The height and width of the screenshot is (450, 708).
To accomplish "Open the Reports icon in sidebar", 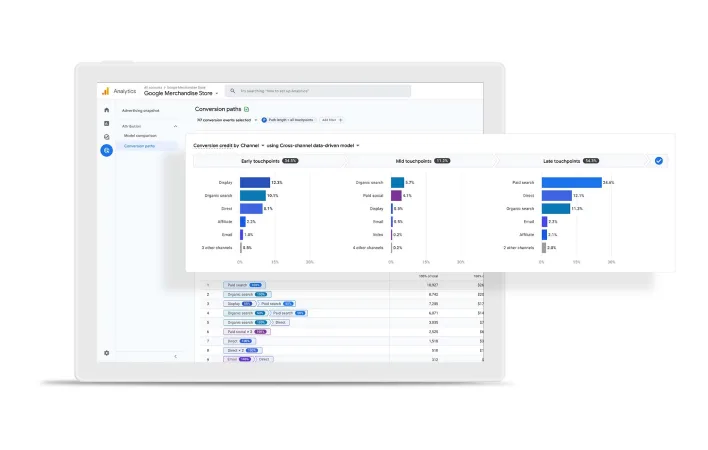I will (107, 123).
